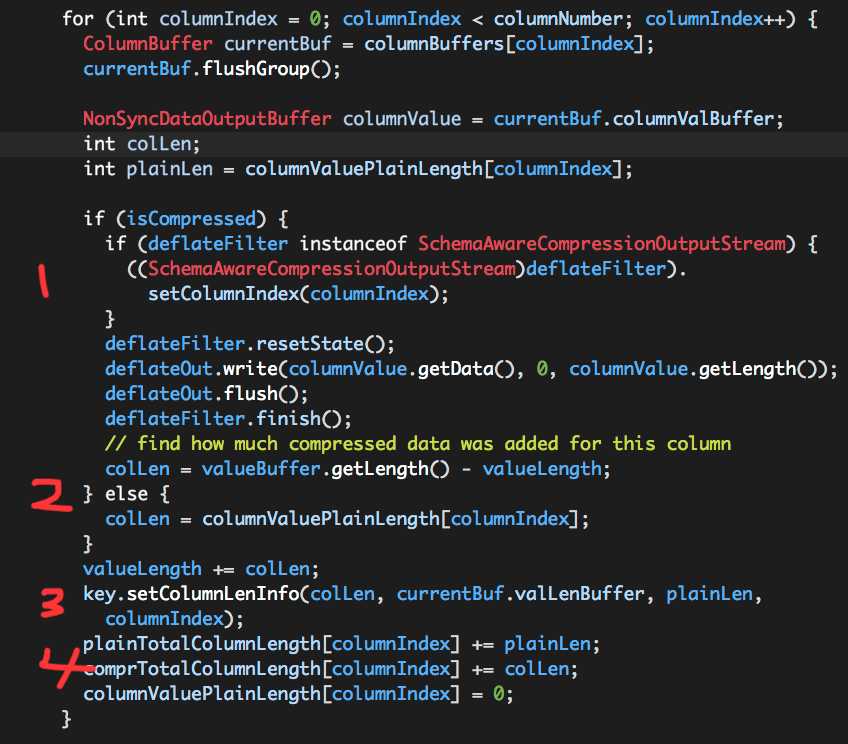This screenshot has width=848, height=744.
Task: Click the highlighted 'int colLen;' line
Action: (142, 144)
